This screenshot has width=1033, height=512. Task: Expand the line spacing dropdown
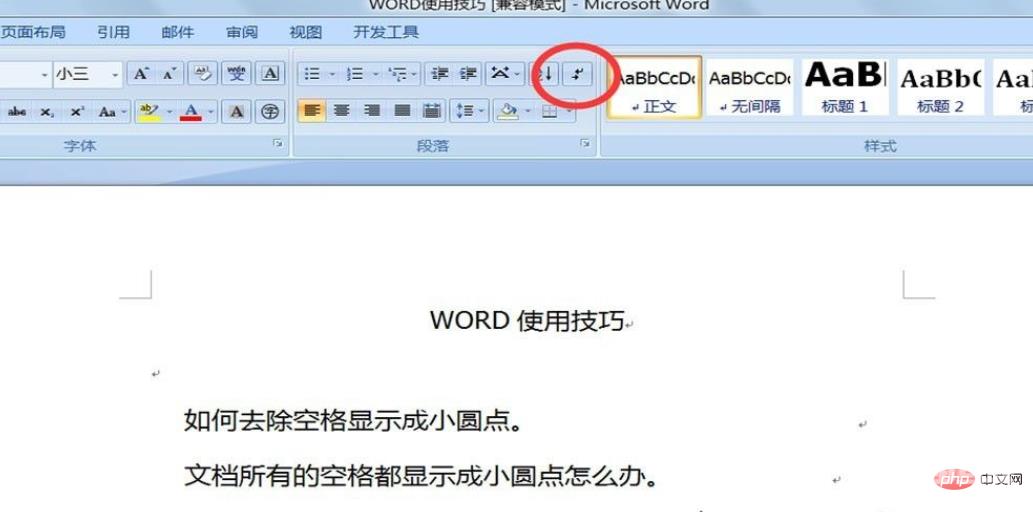pyautogui.click(x=482, y=111)
